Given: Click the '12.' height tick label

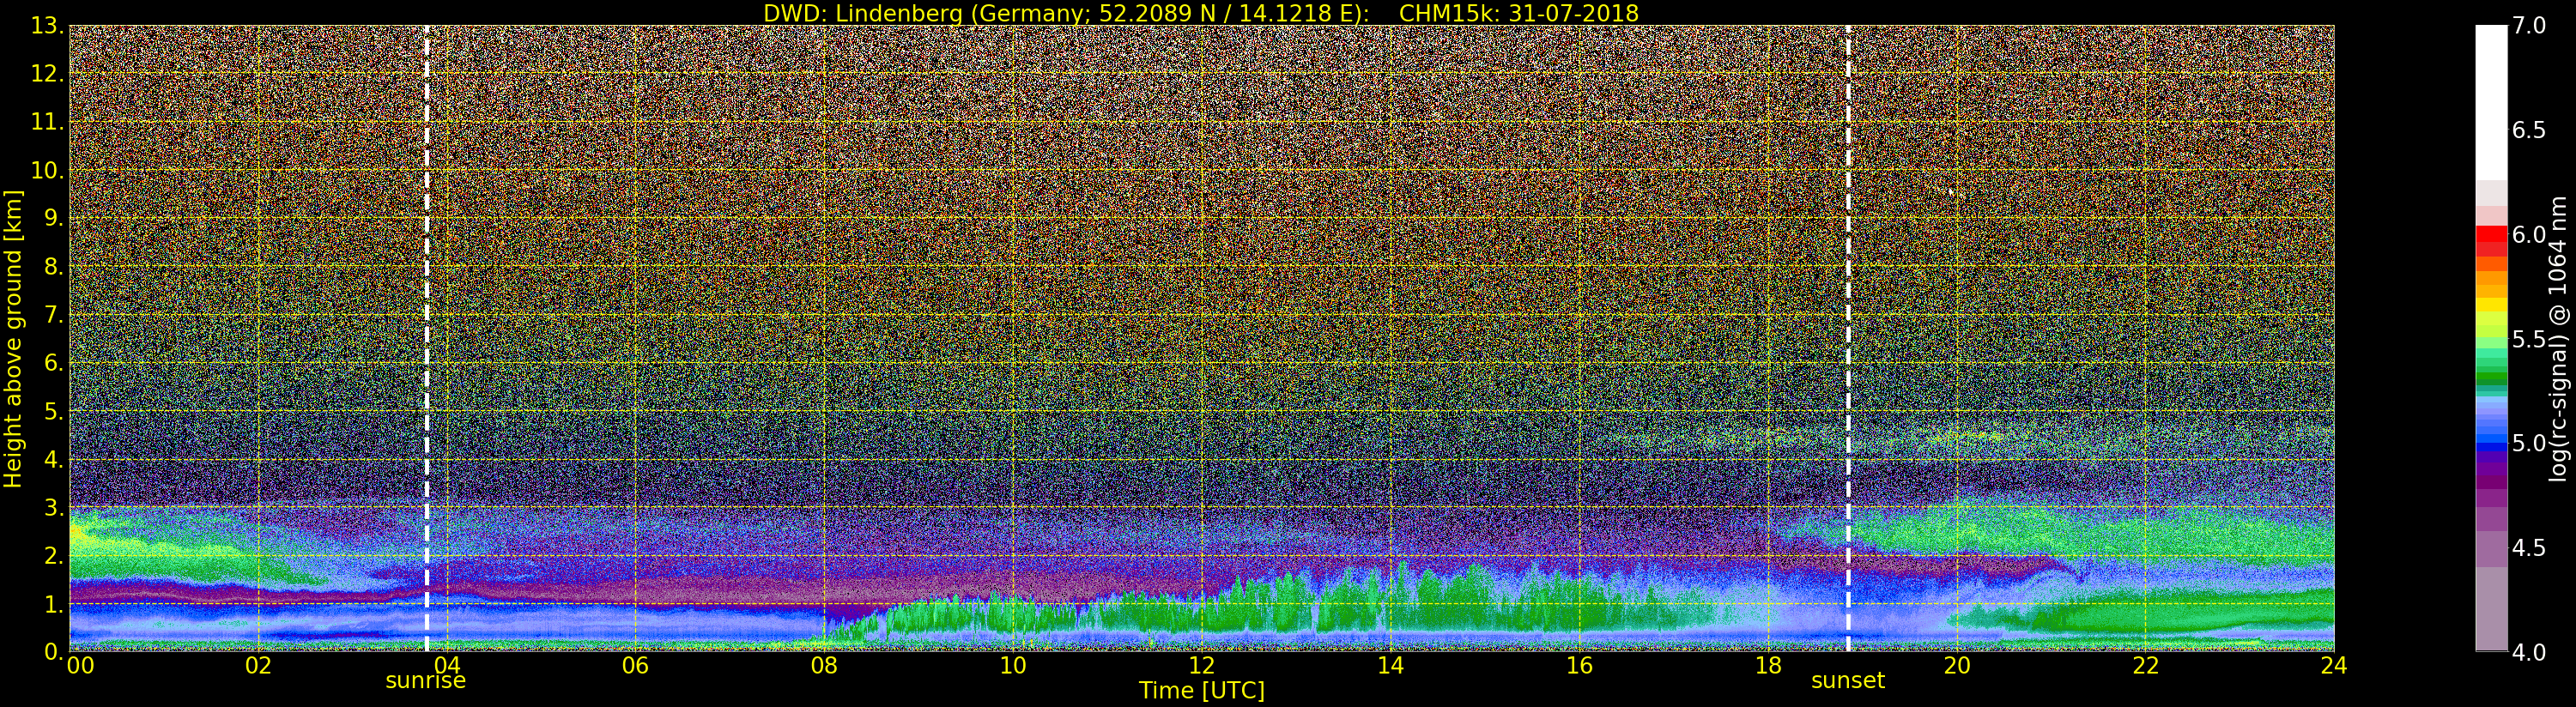Looking at the screenshot, I should [x=48, y=74].
